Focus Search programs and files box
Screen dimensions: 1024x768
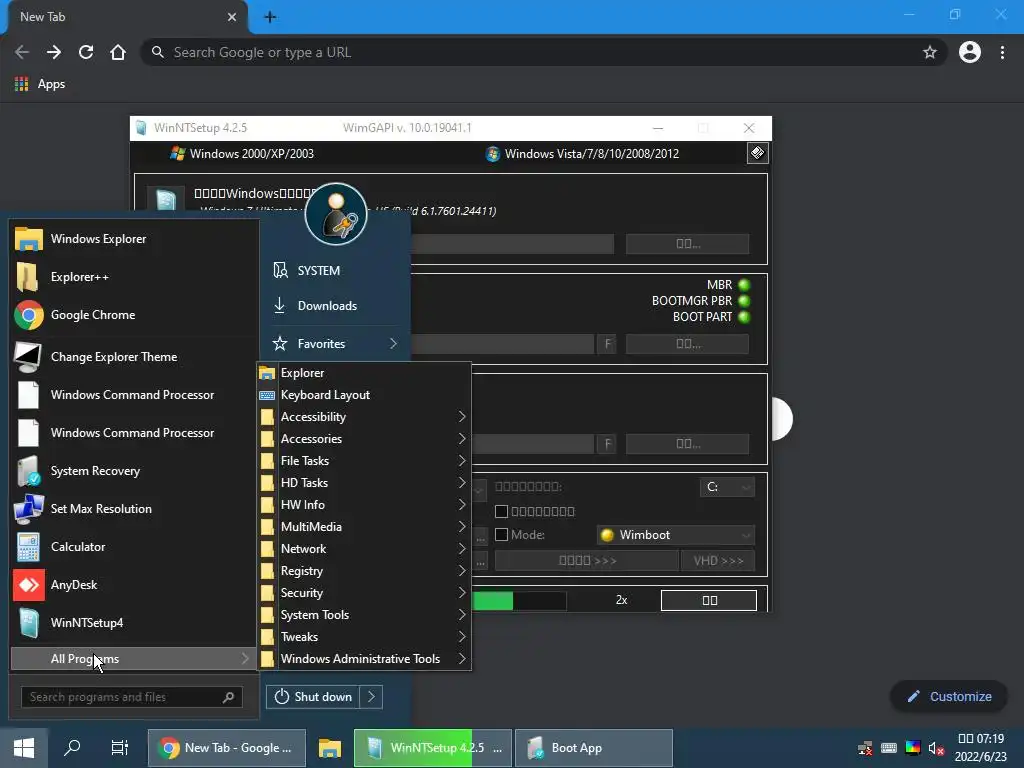coord(132,697)
